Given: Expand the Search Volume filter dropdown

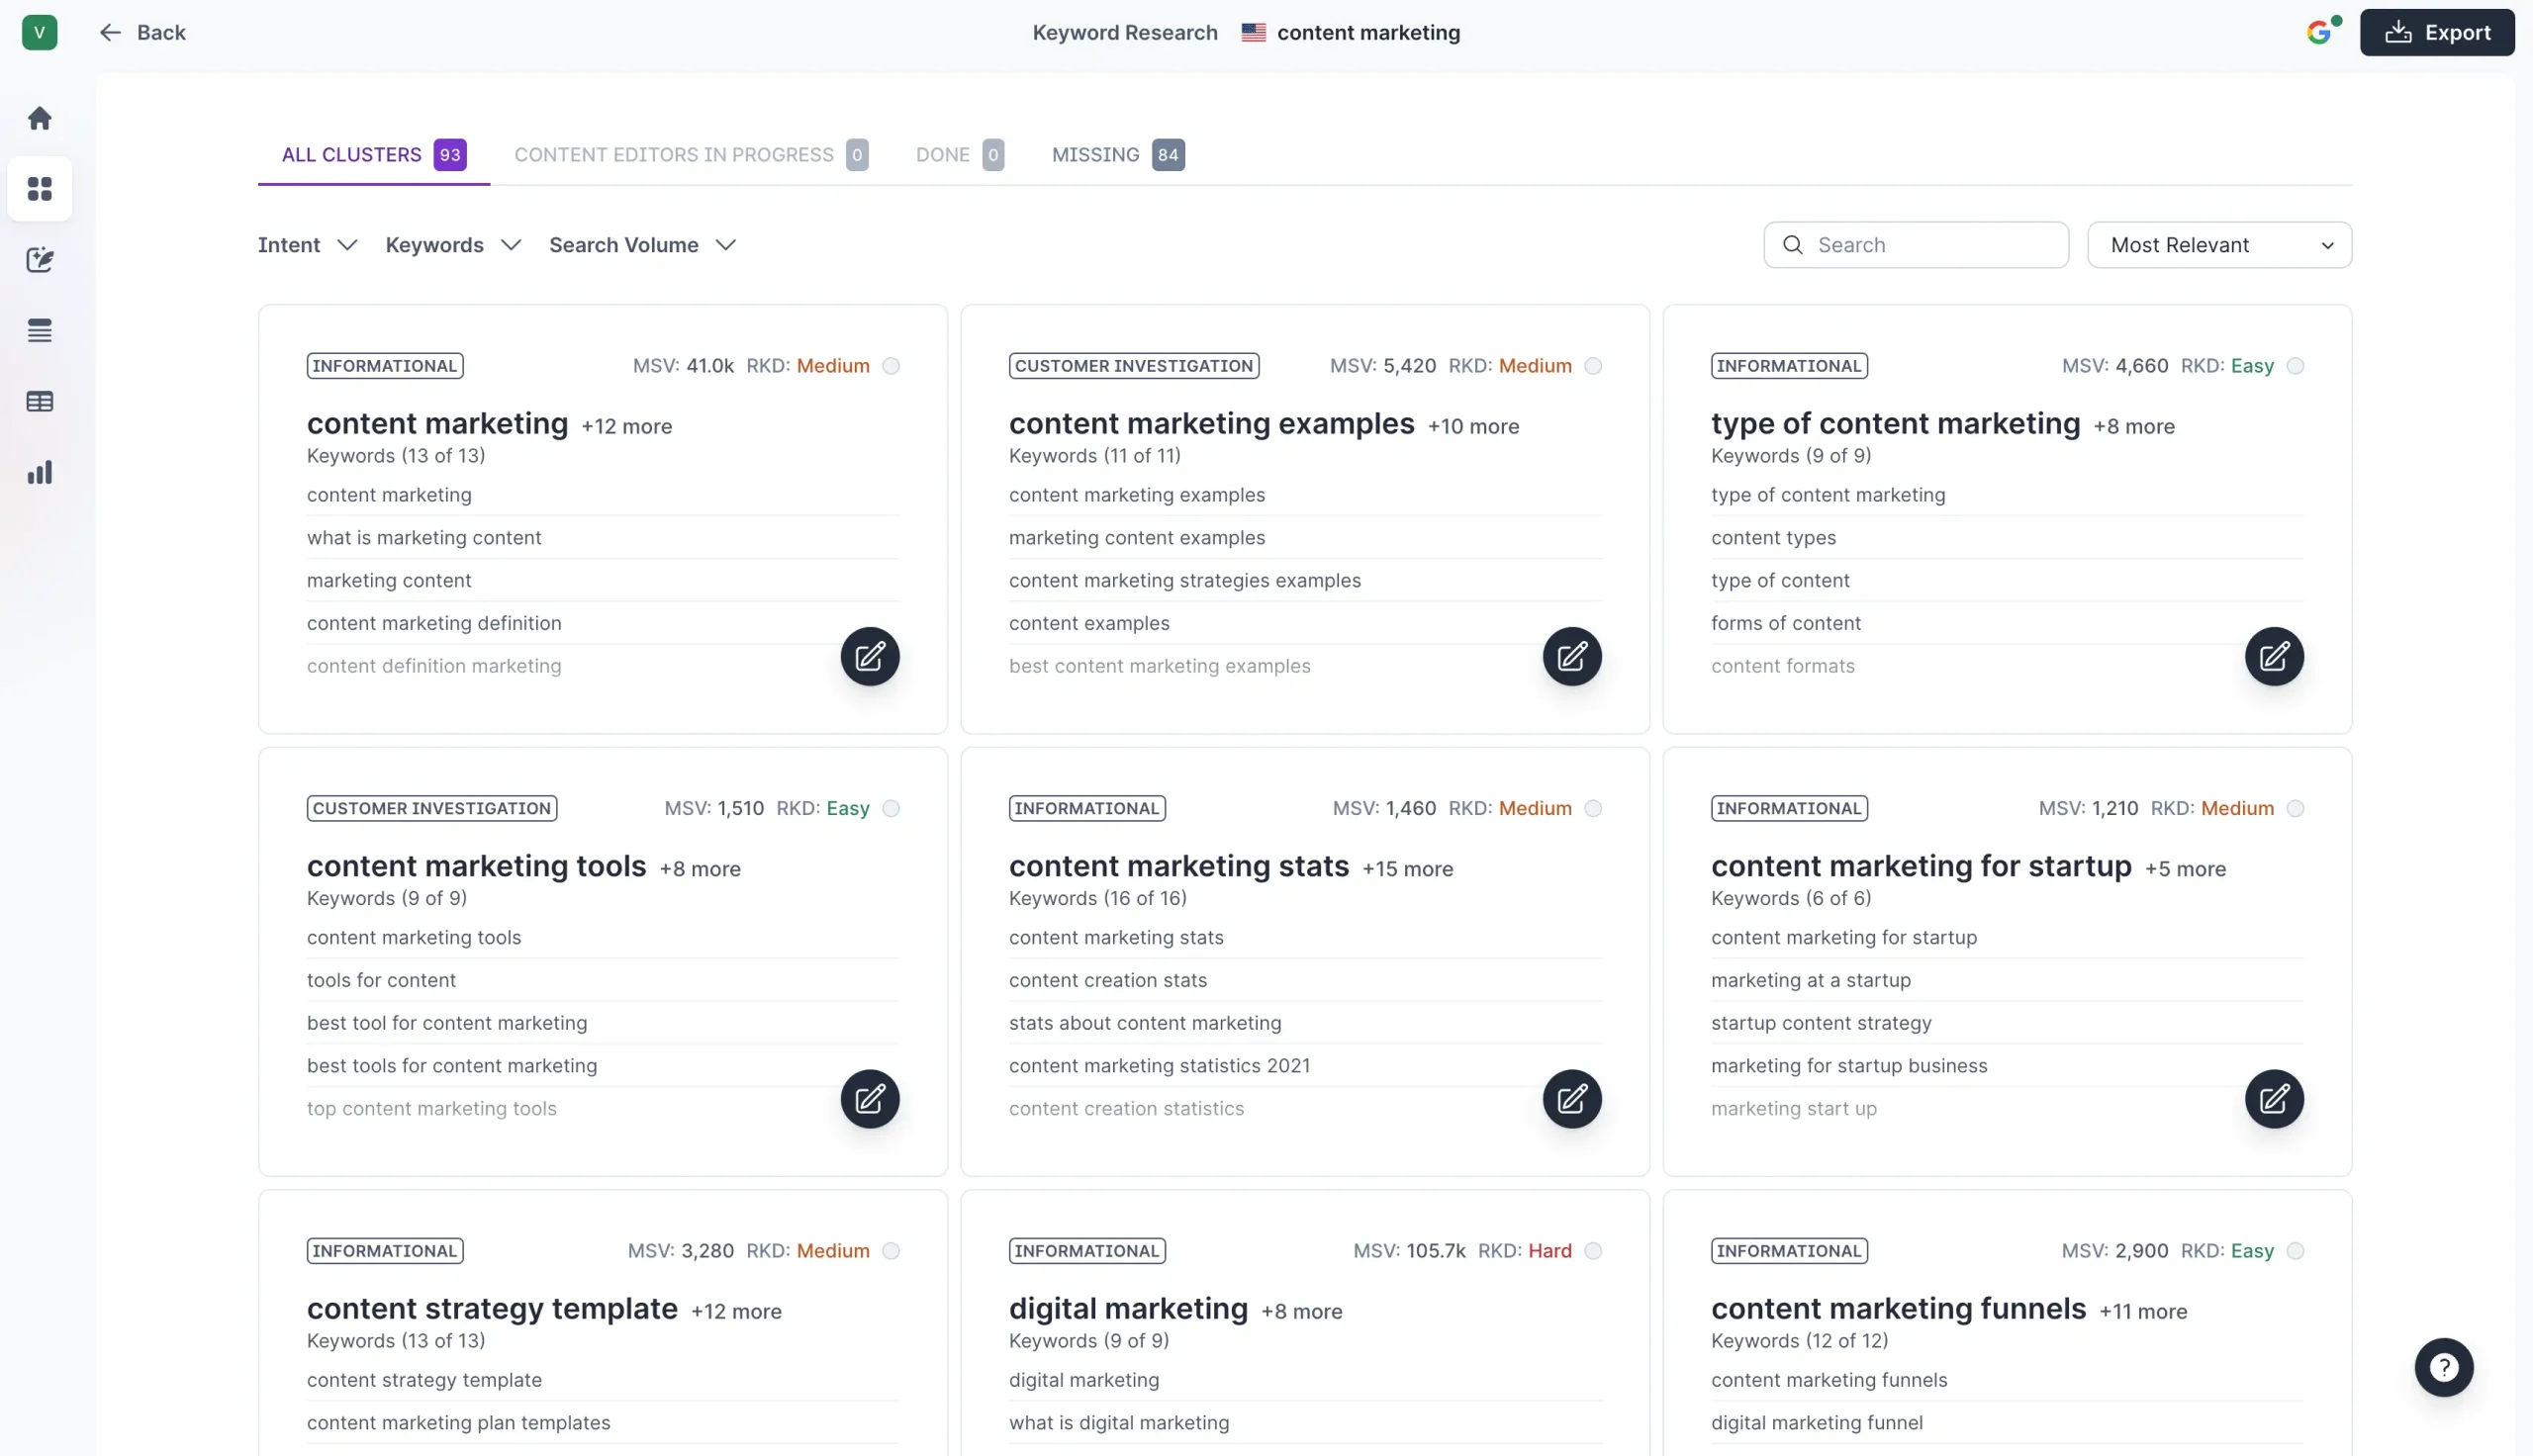Looking at the screenshot, I should (x=642, y=245).
